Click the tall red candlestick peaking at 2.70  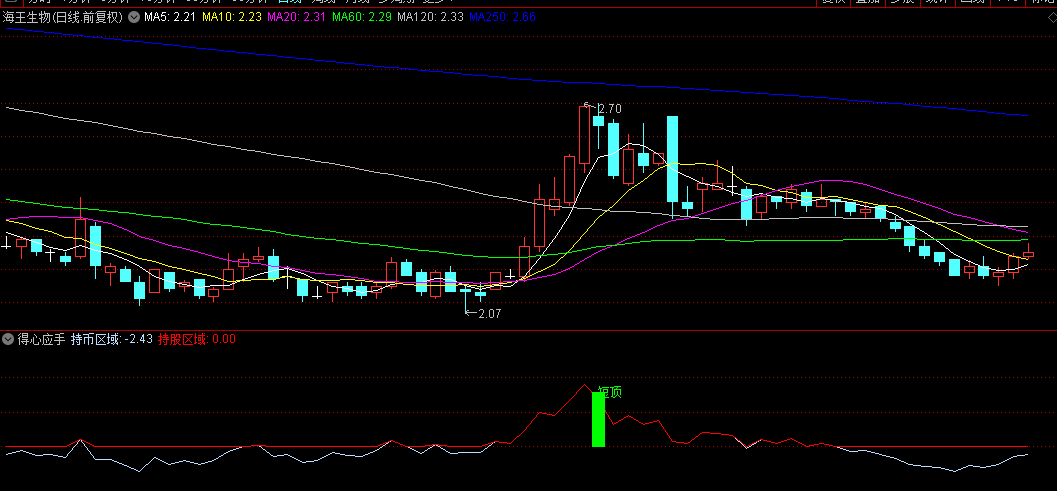(x=584, y=134)
